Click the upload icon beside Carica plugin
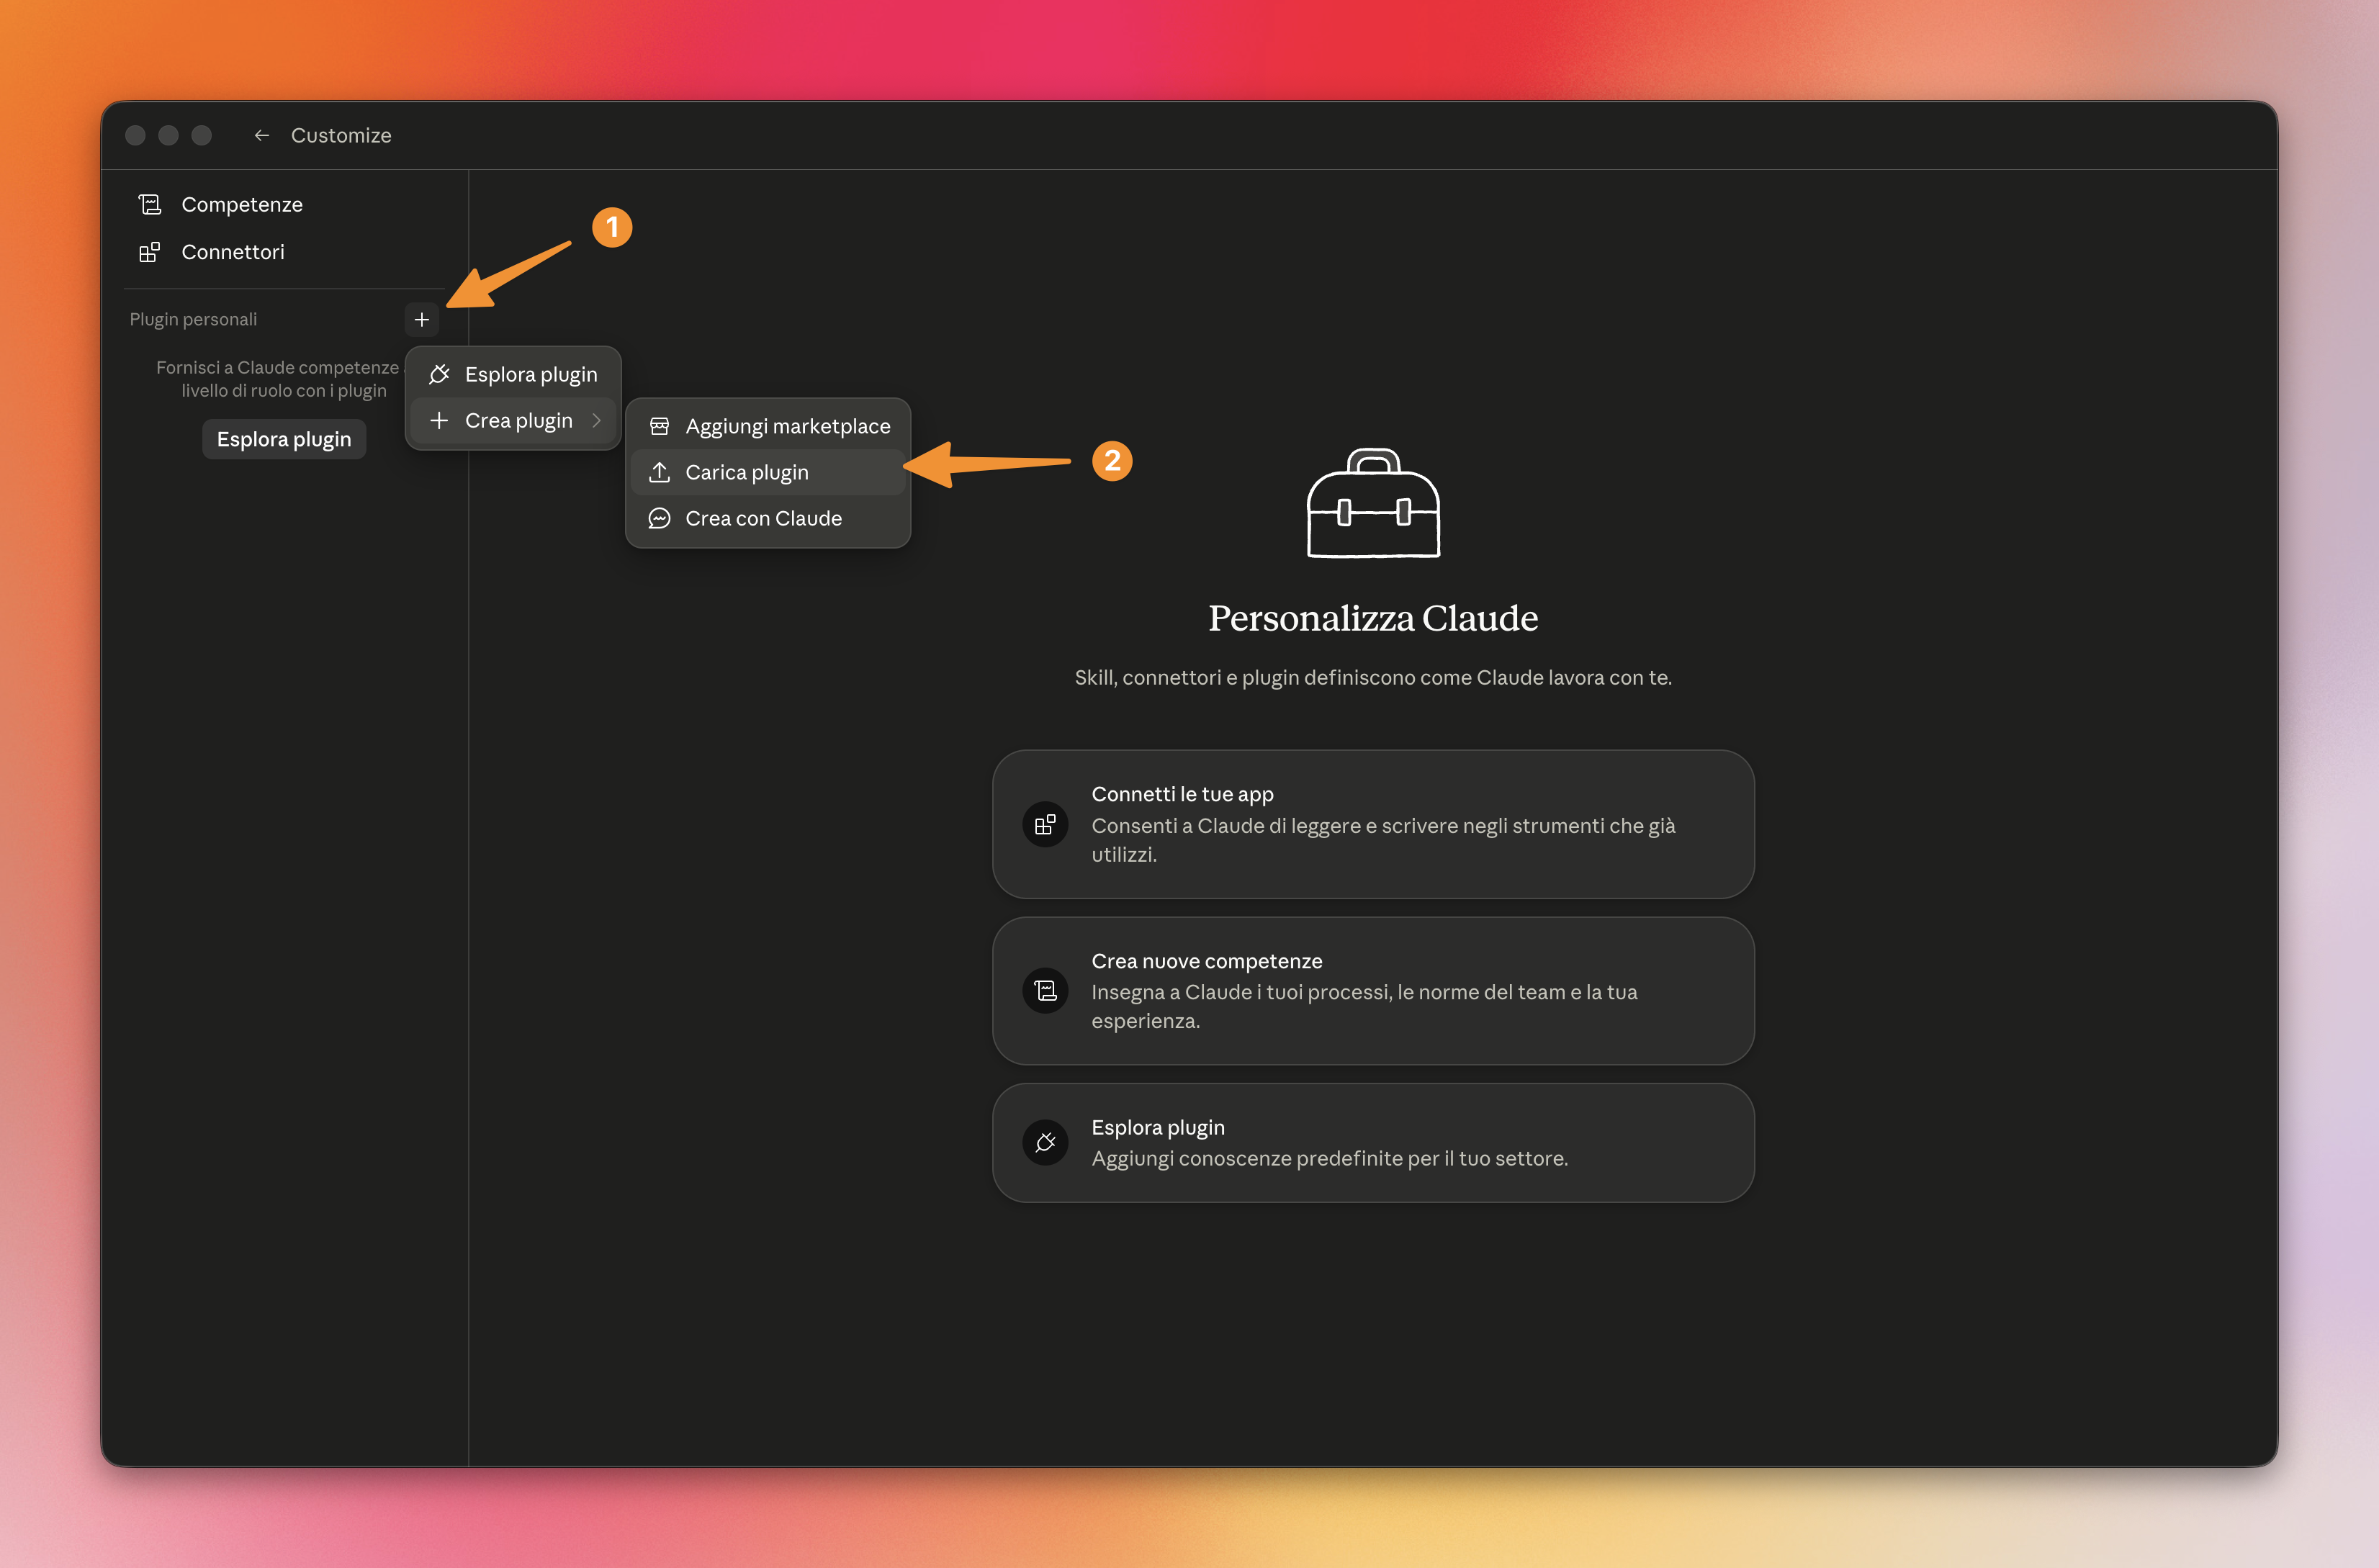This screenshot has height=1568, width=2379. click(659, 472)
